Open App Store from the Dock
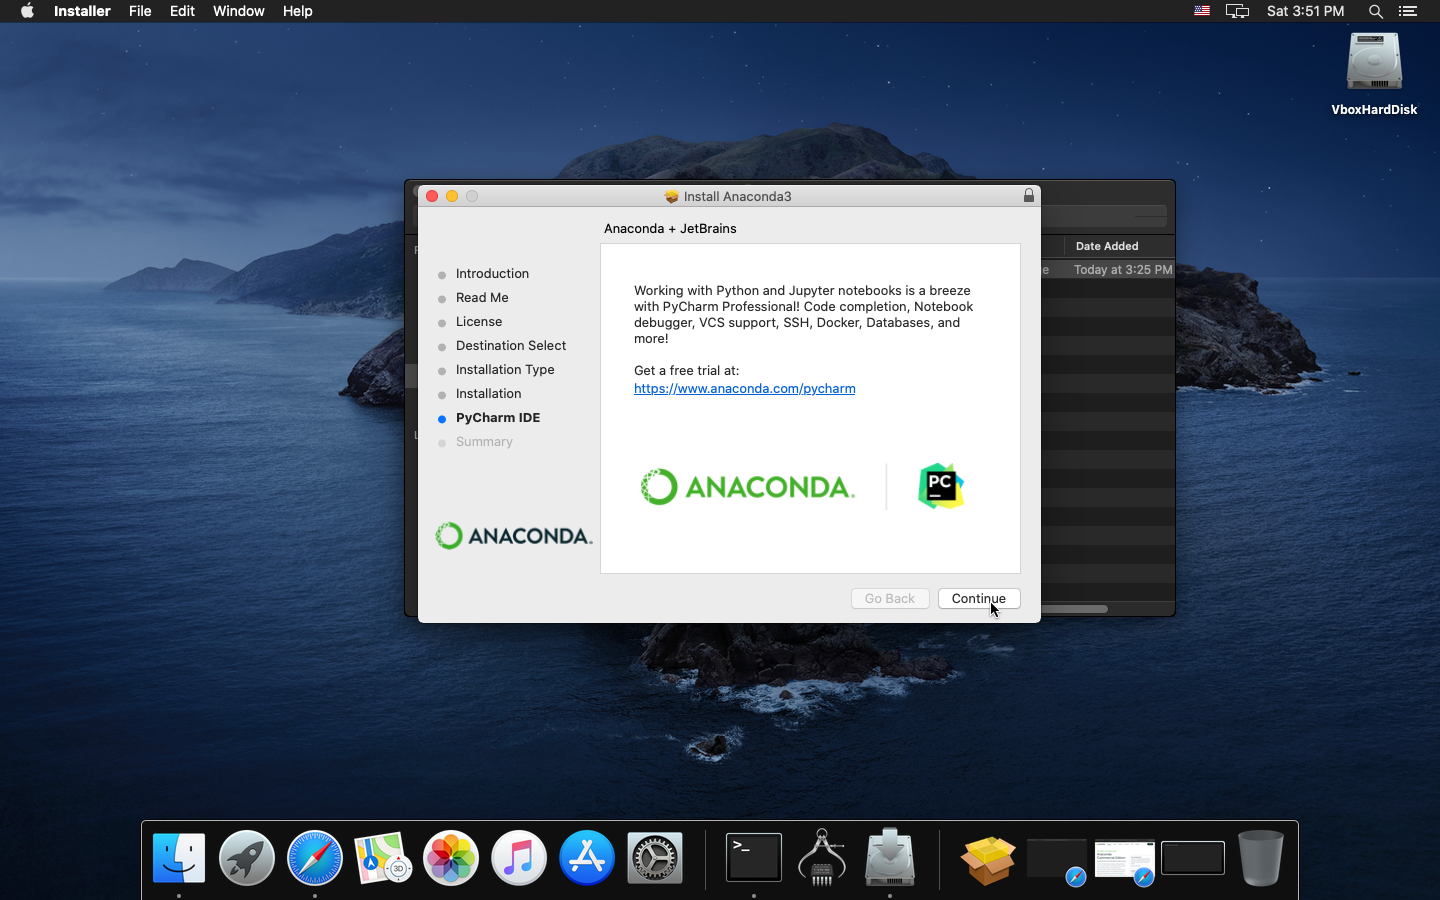Screen dimensions: 1440x900 pyautogui.click(x=587, y=858)
